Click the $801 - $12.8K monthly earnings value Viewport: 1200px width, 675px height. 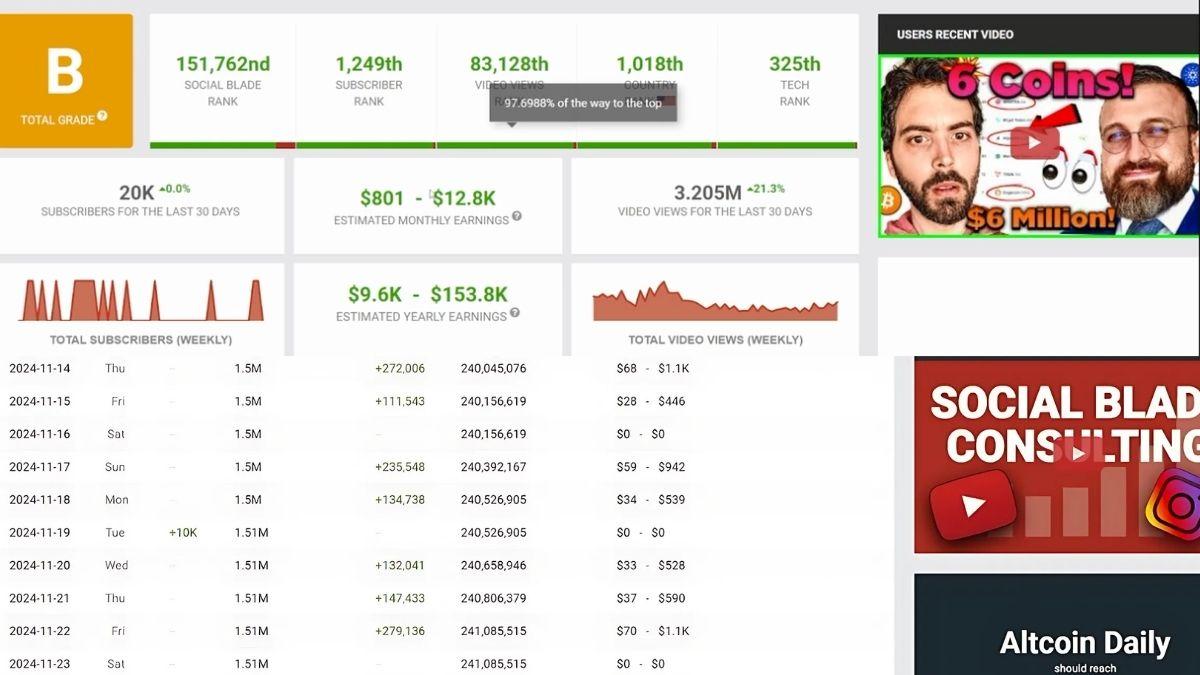pos(428,198)
